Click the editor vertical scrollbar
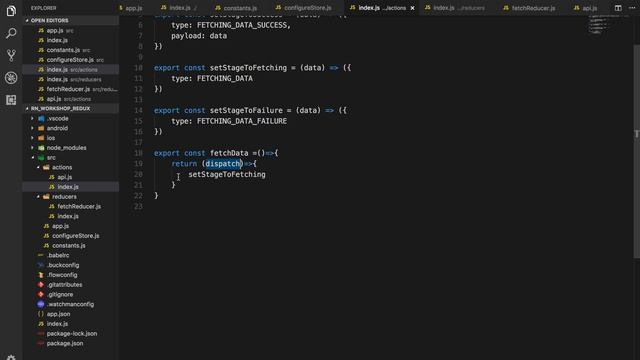Image resolution: width=640 pixels, height=360 pixels. coord(637,151)
